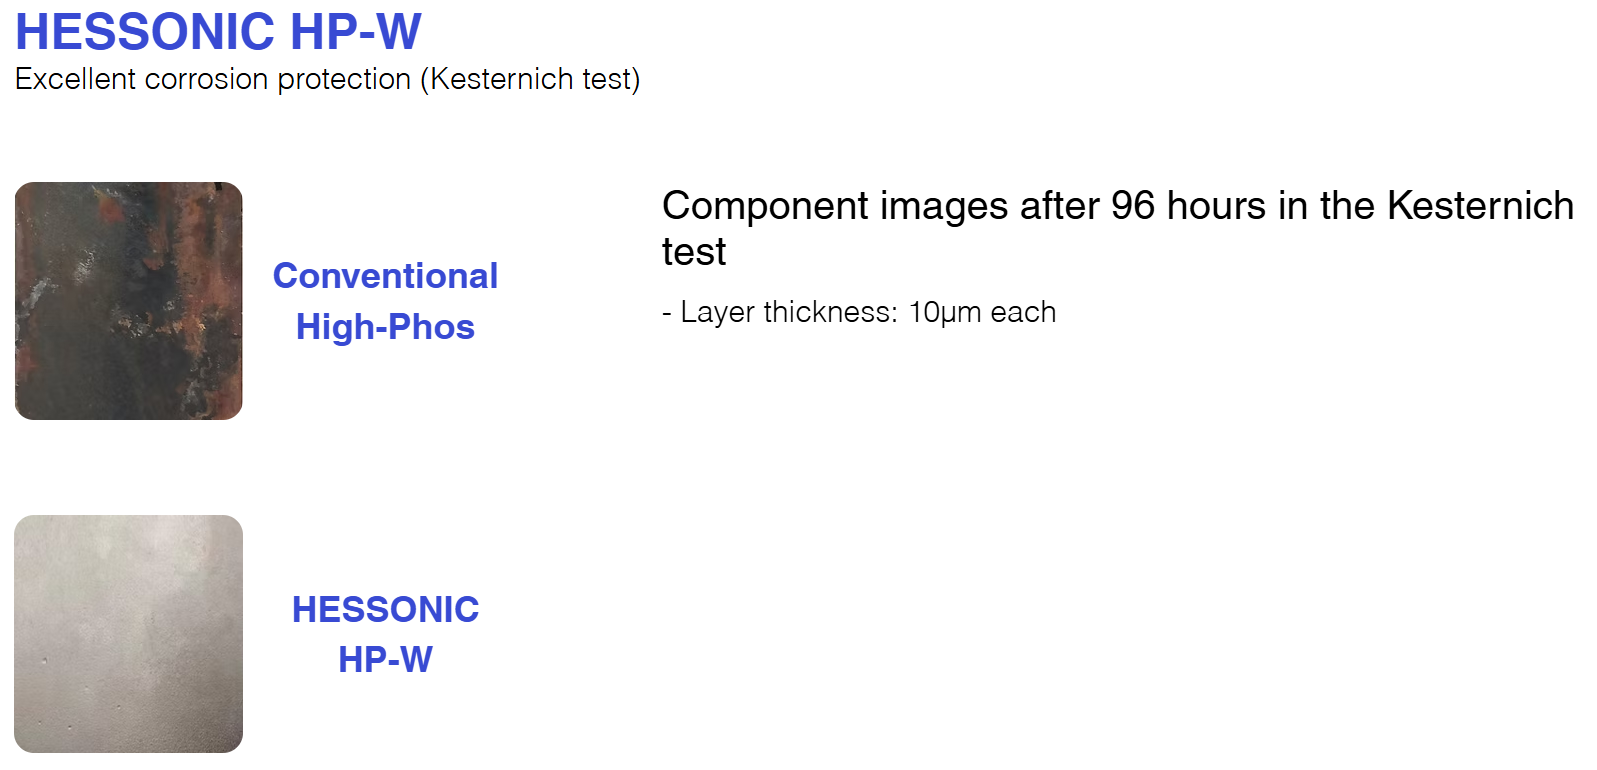Click the word "test" on heading's second line
This screenshot has width=1597, height=770.
pos(694,252)
